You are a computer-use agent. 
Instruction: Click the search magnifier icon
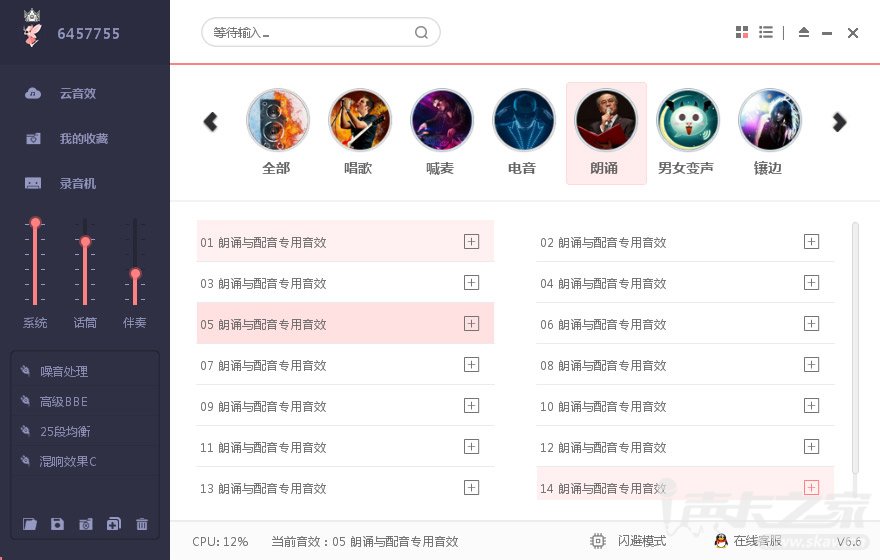(x=421, y=33)
